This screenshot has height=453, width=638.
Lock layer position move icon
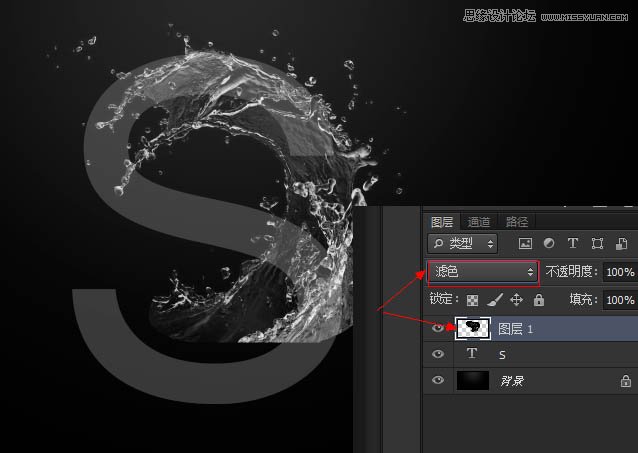pos(517,300)
